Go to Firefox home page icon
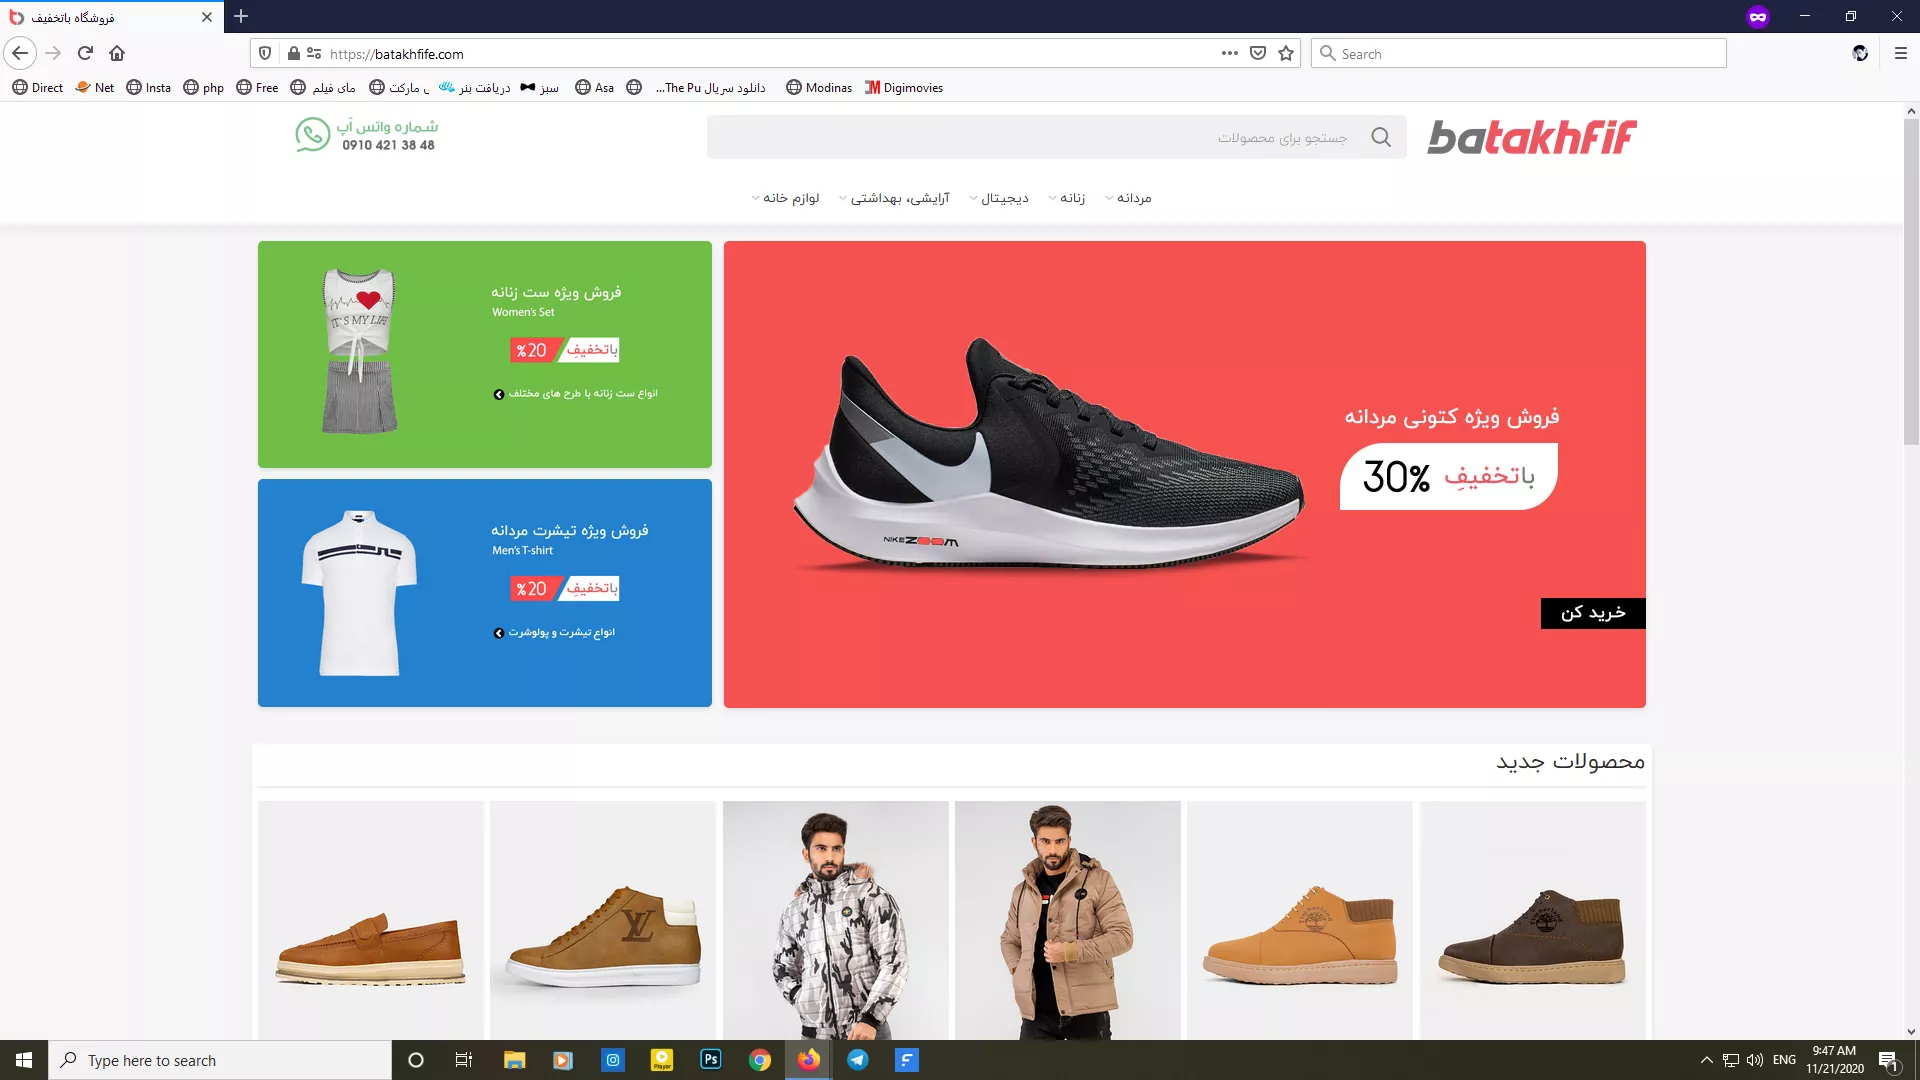Screen dimensions: 1920x1080 (117, 53)
